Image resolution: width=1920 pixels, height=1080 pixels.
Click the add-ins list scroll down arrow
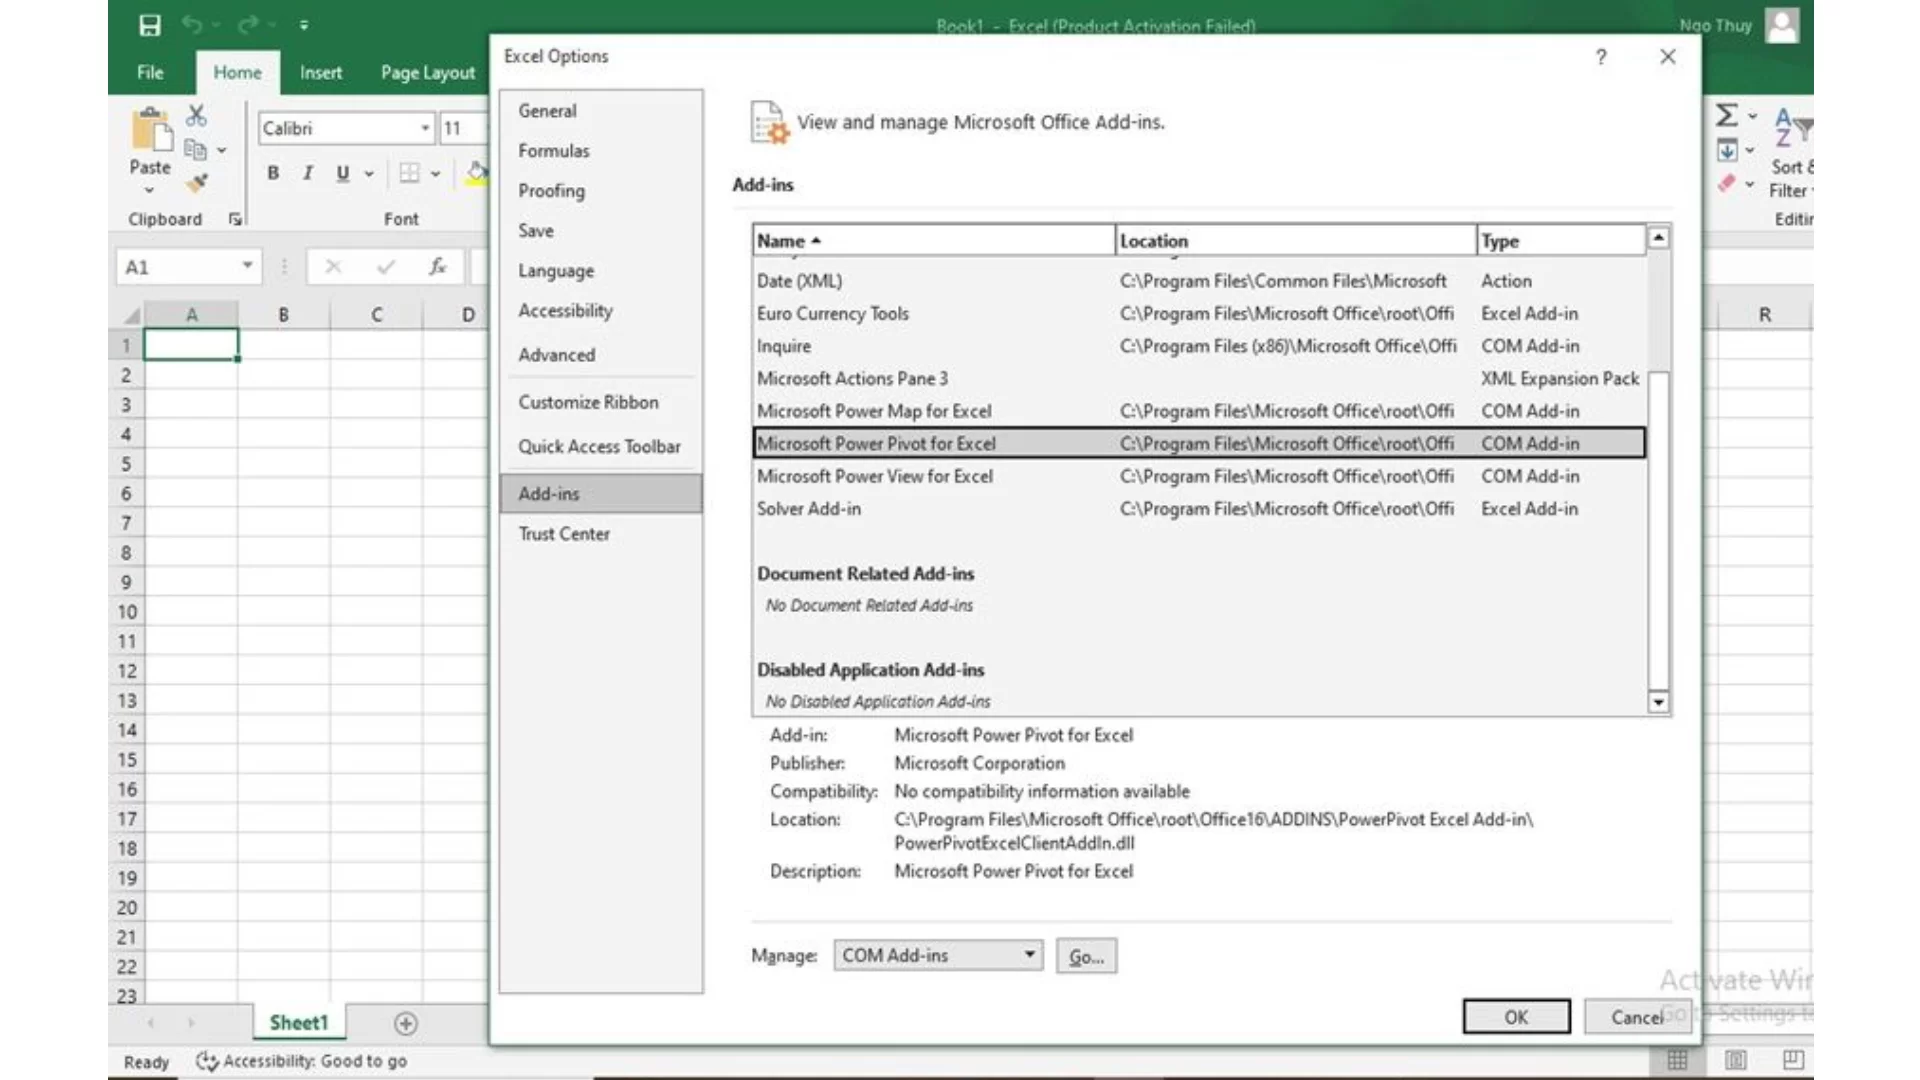pos(1658,702)
